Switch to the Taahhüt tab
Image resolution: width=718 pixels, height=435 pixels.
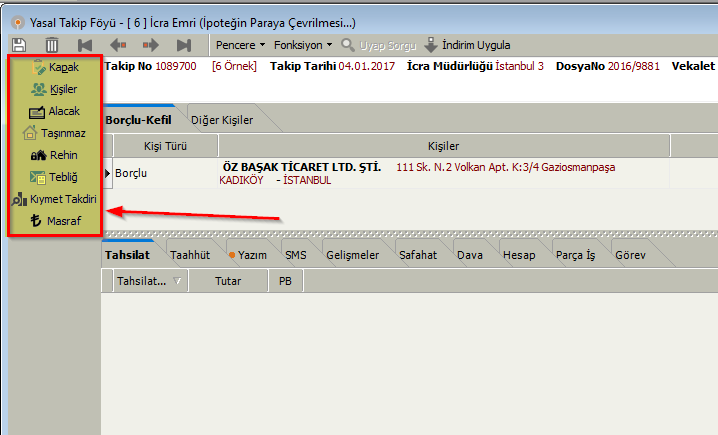click(191, 255)
